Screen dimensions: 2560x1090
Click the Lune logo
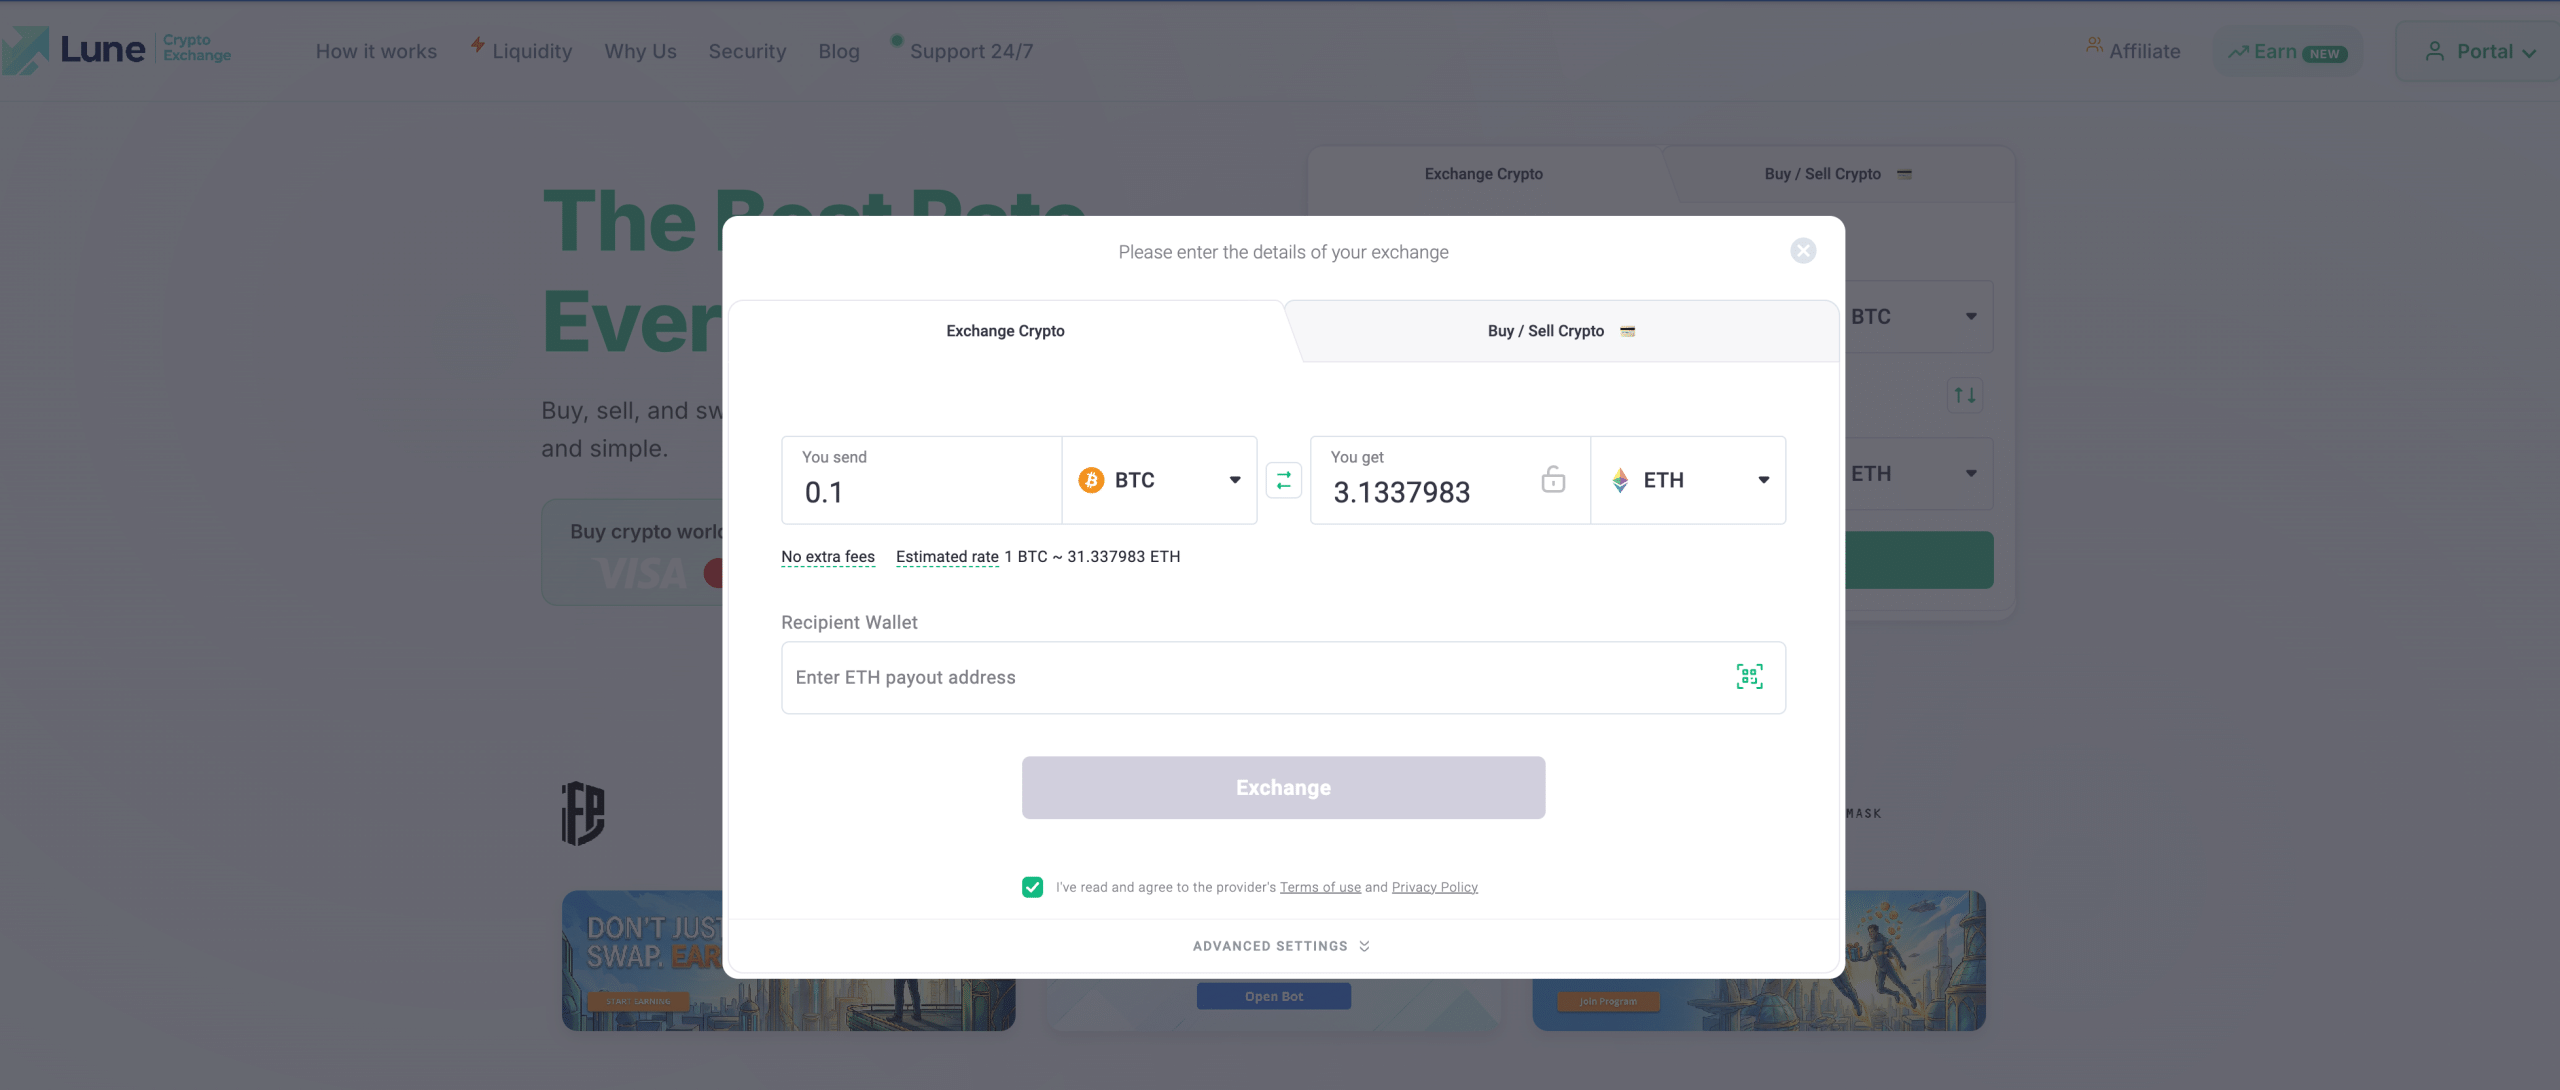[117, 50]
